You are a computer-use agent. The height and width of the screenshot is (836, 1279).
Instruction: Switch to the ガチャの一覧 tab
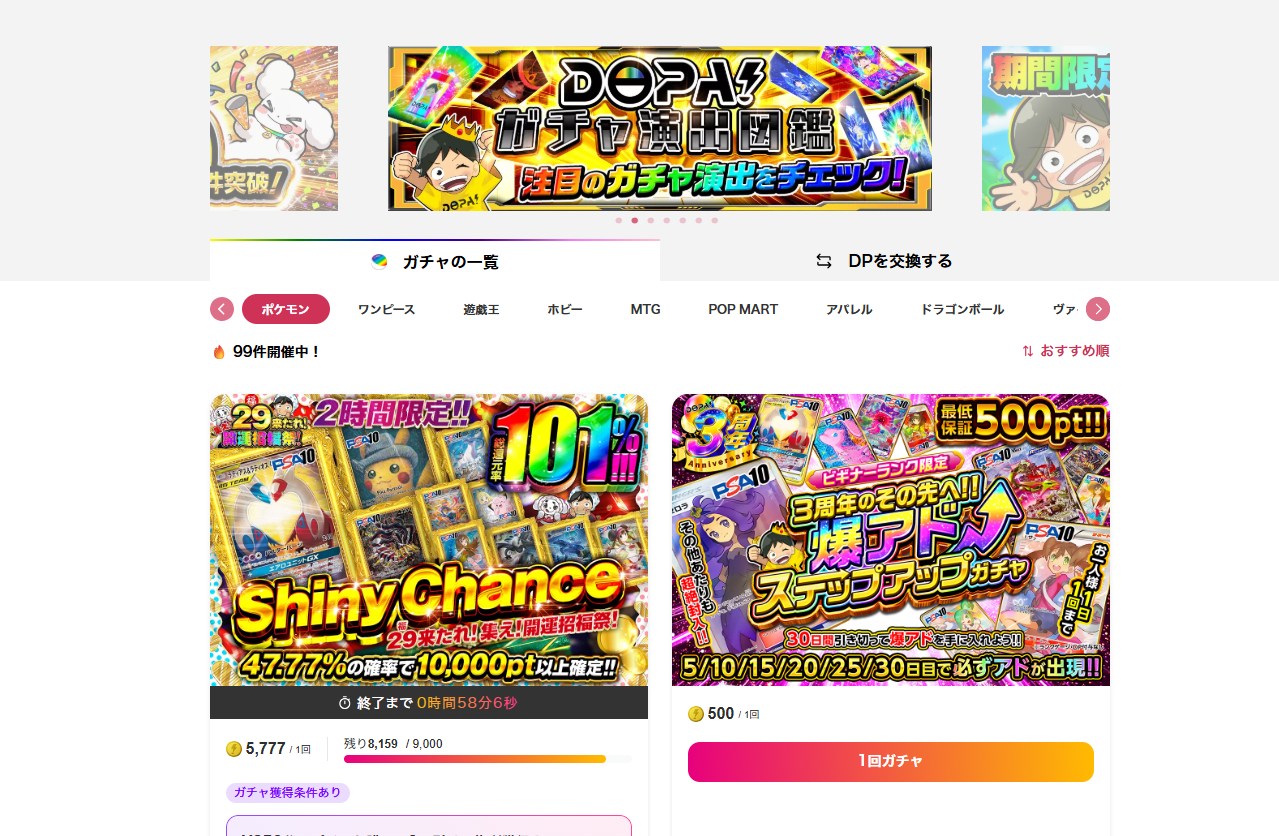pyautogui.click(x=435, y=261)
